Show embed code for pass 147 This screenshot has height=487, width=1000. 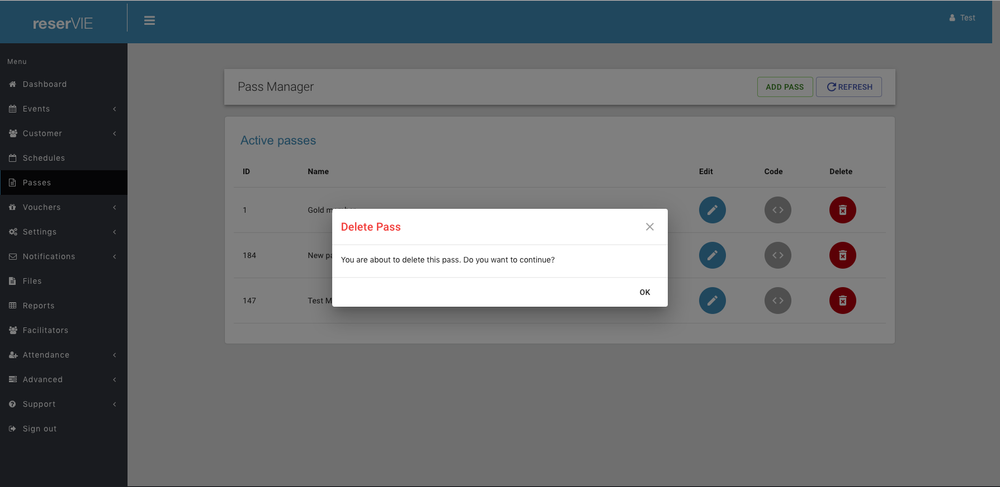point(777,300)
